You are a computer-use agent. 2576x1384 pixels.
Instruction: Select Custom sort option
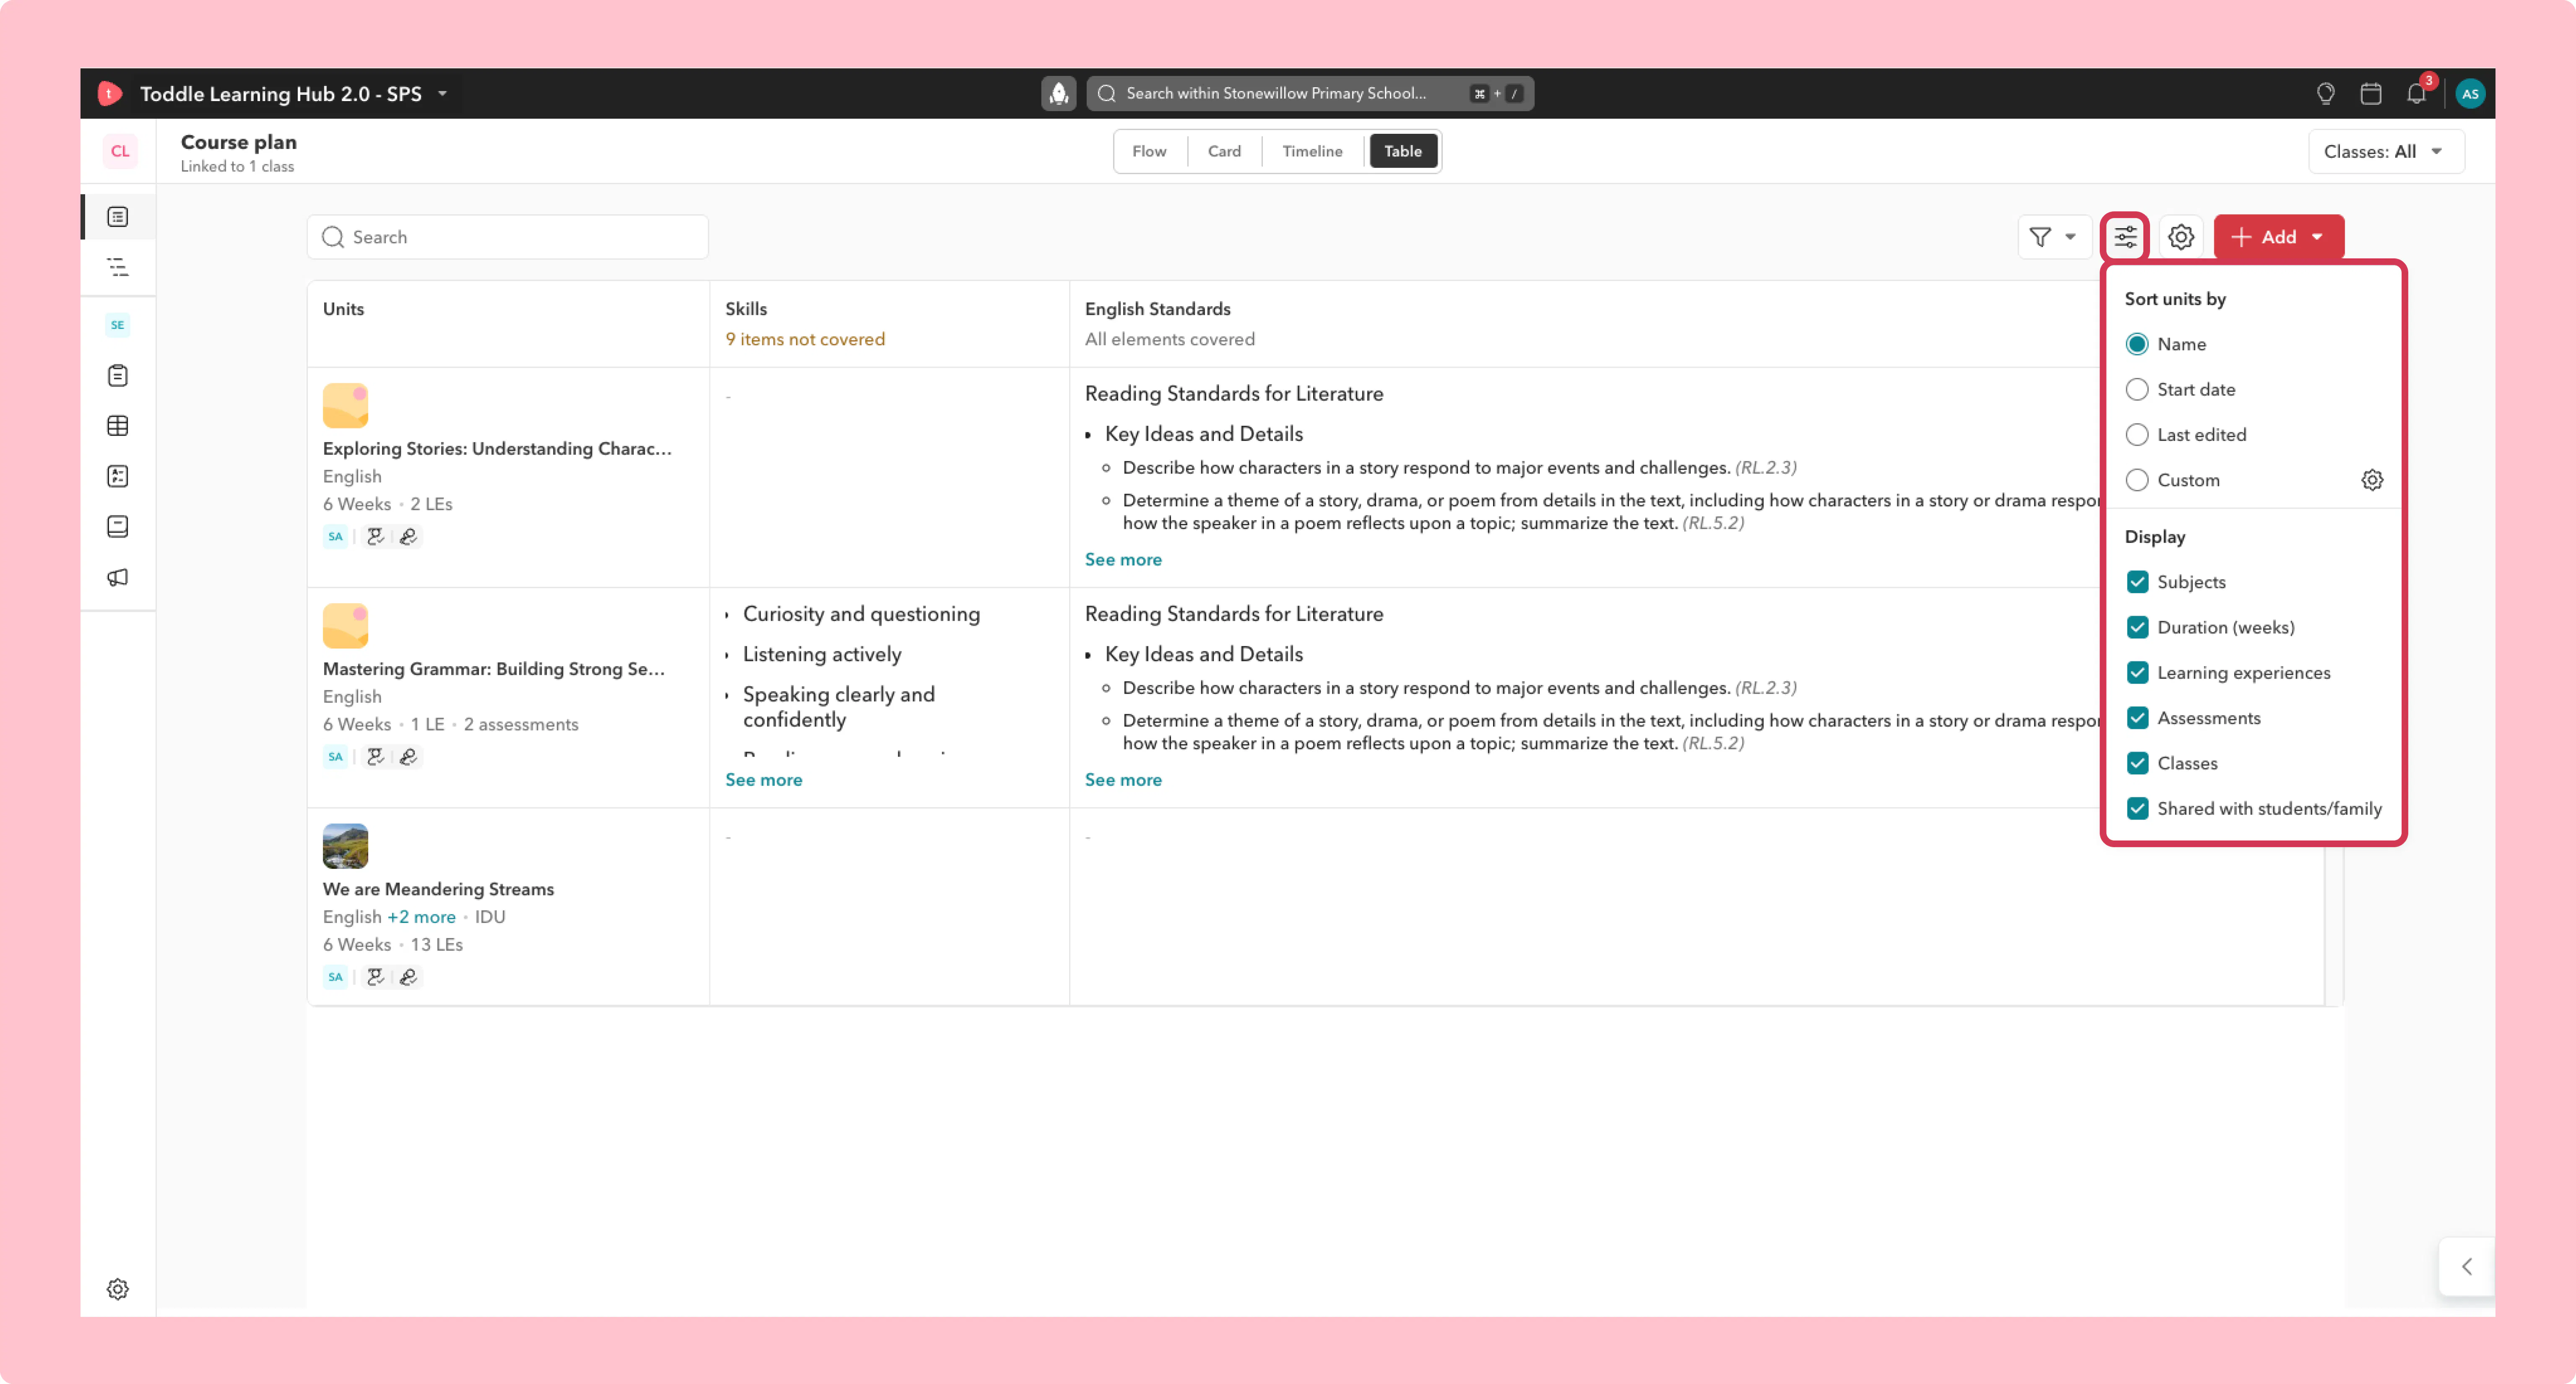2137,480
